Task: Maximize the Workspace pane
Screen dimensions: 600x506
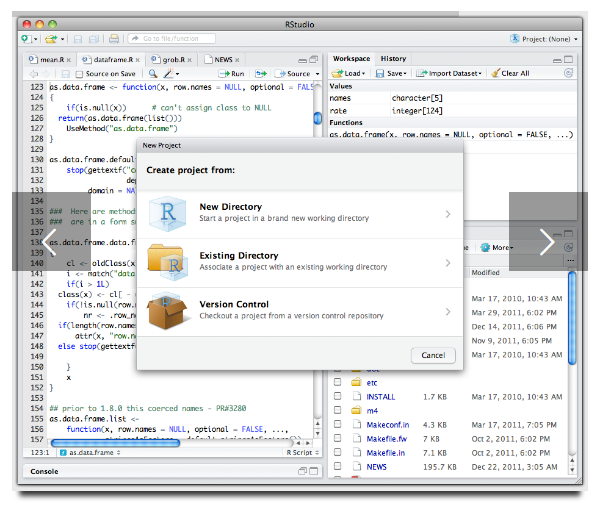Action: 569,59
